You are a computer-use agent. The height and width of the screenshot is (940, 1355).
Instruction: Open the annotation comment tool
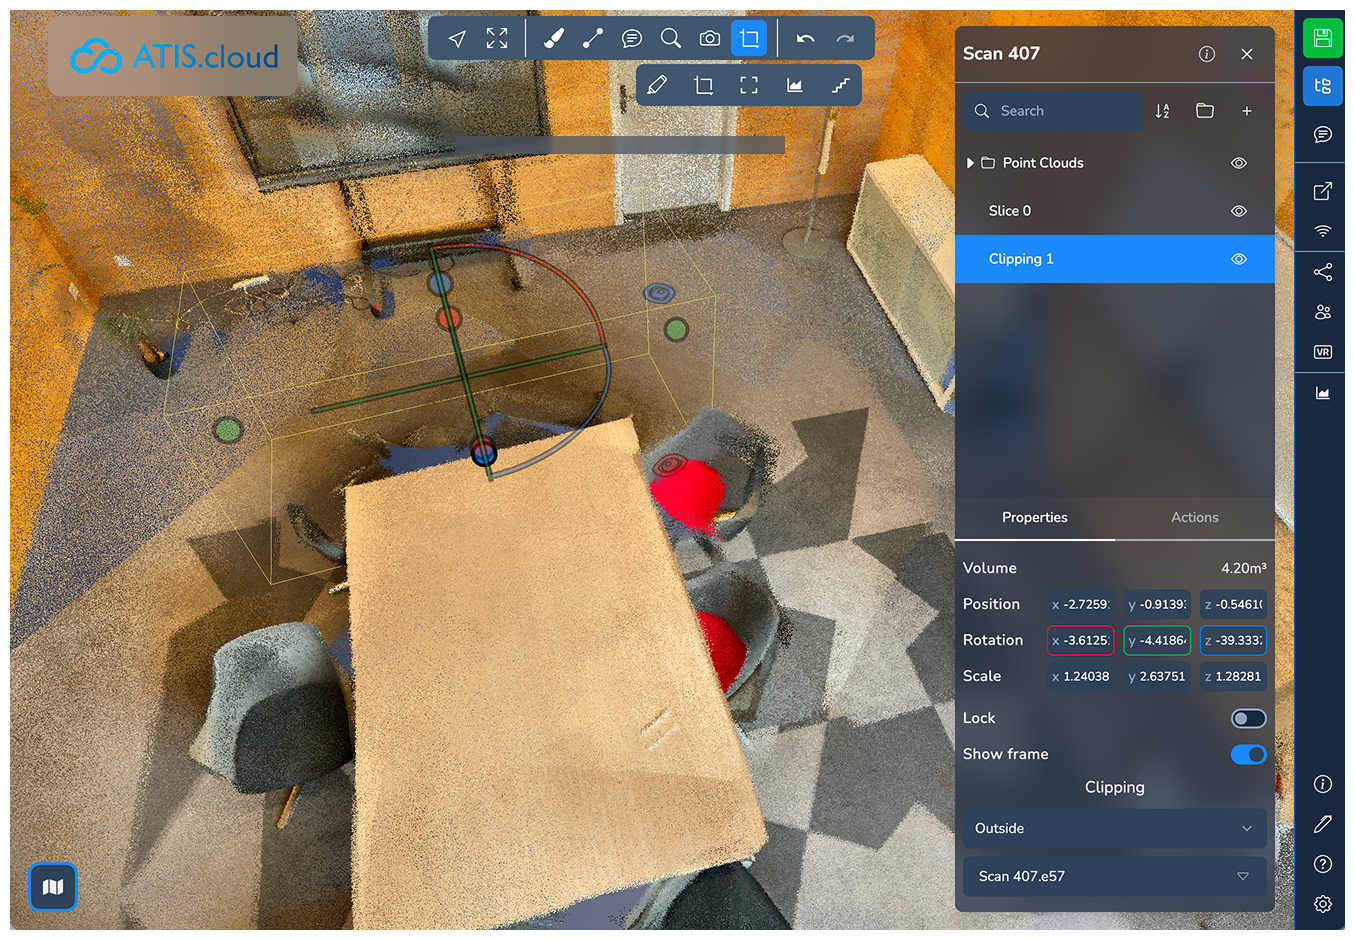tap(632, 38)
